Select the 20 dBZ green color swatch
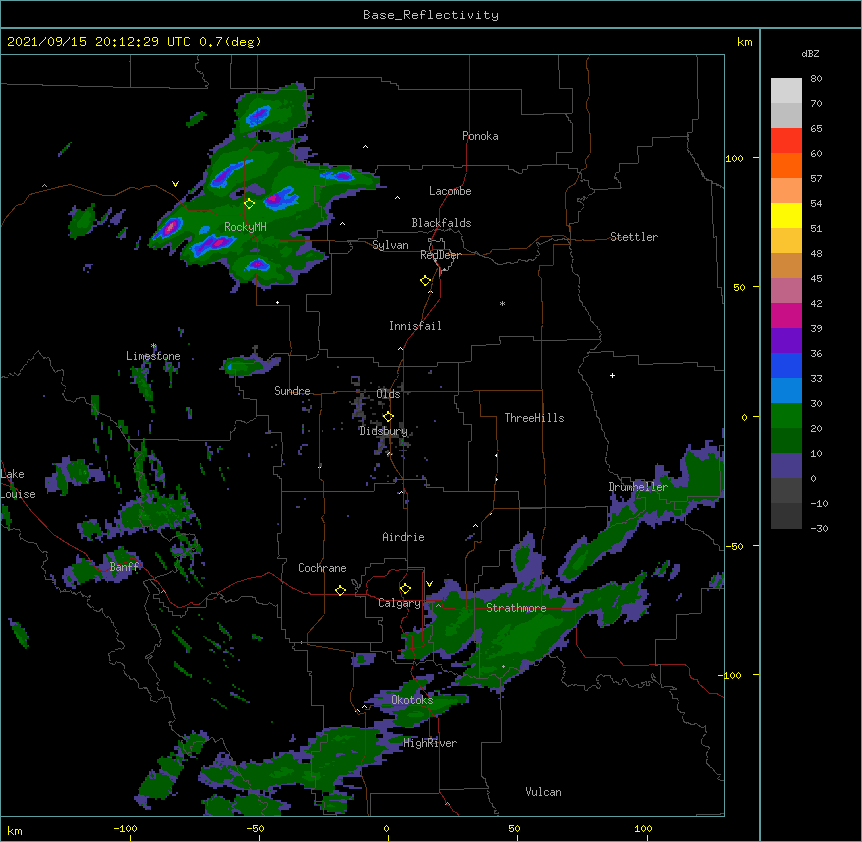This screenshot has width=862, height=842. coord(786,440)
